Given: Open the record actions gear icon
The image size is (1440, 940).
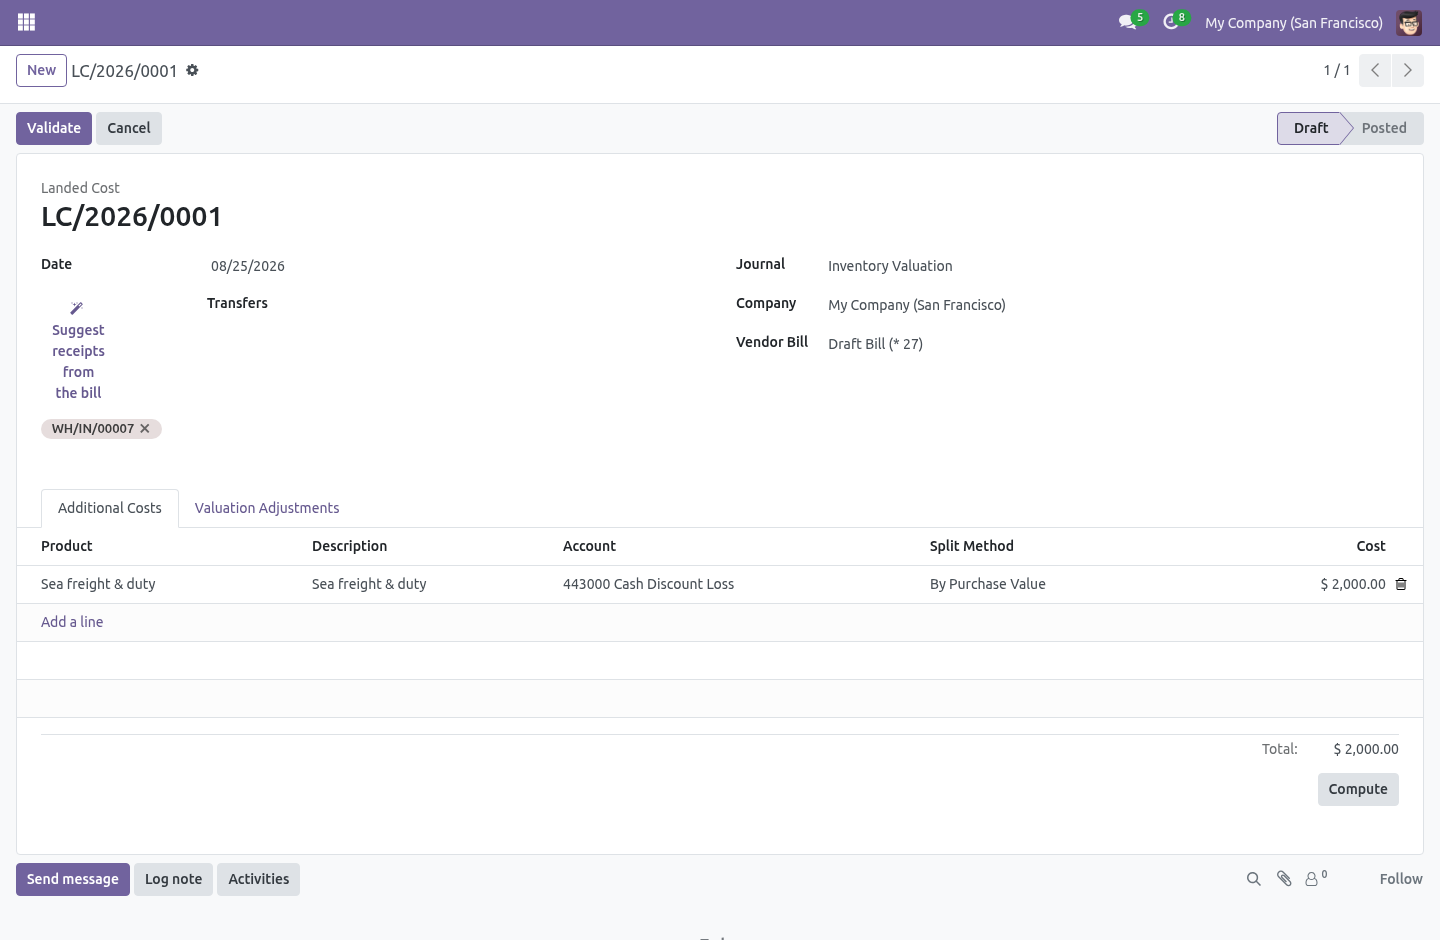Looking at the screenshot, I should [x=192, y=70].
